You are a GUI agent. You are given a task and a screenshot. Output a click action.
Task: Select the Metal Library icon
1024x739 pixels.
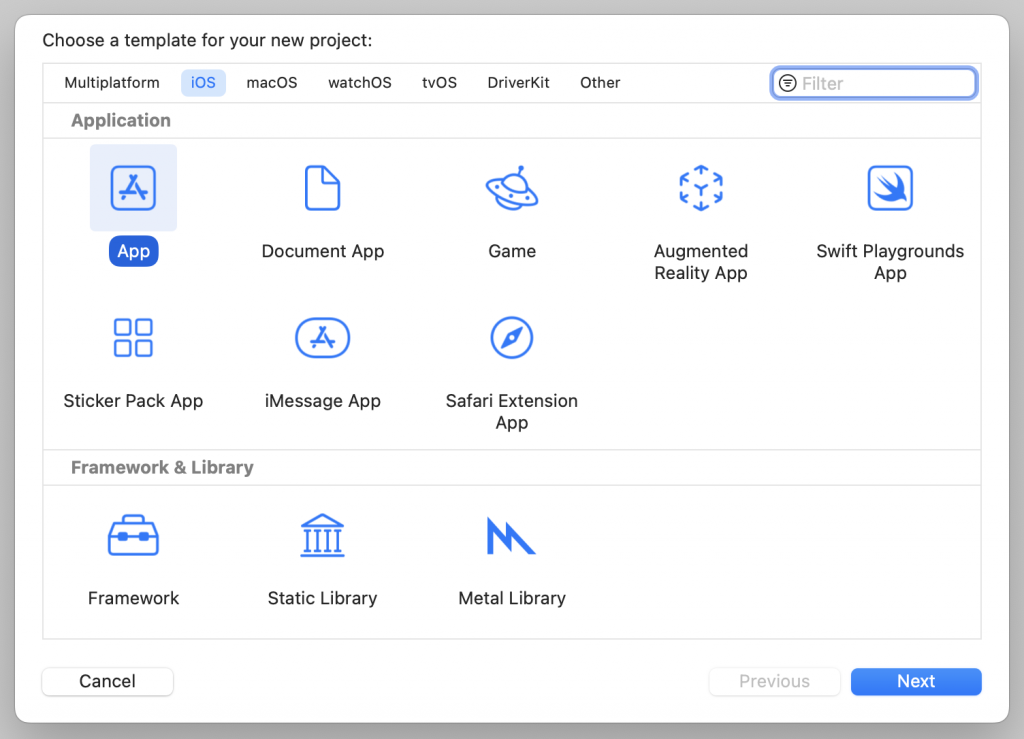pos(511,535)
